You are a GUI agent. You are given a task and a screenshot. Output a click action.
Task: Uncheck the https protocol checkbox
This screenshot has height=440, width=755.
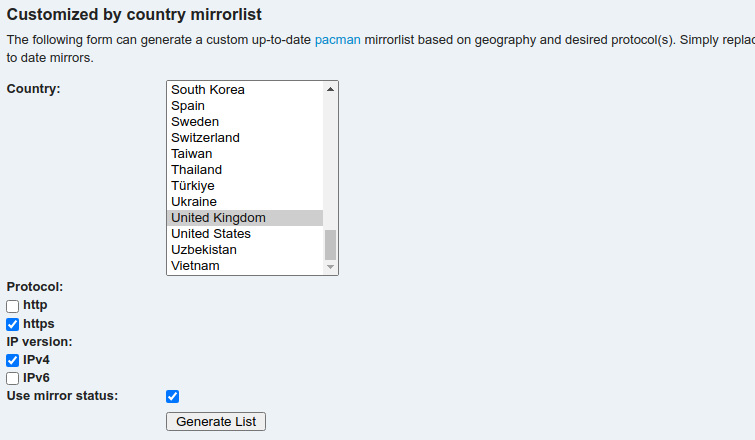13,324
